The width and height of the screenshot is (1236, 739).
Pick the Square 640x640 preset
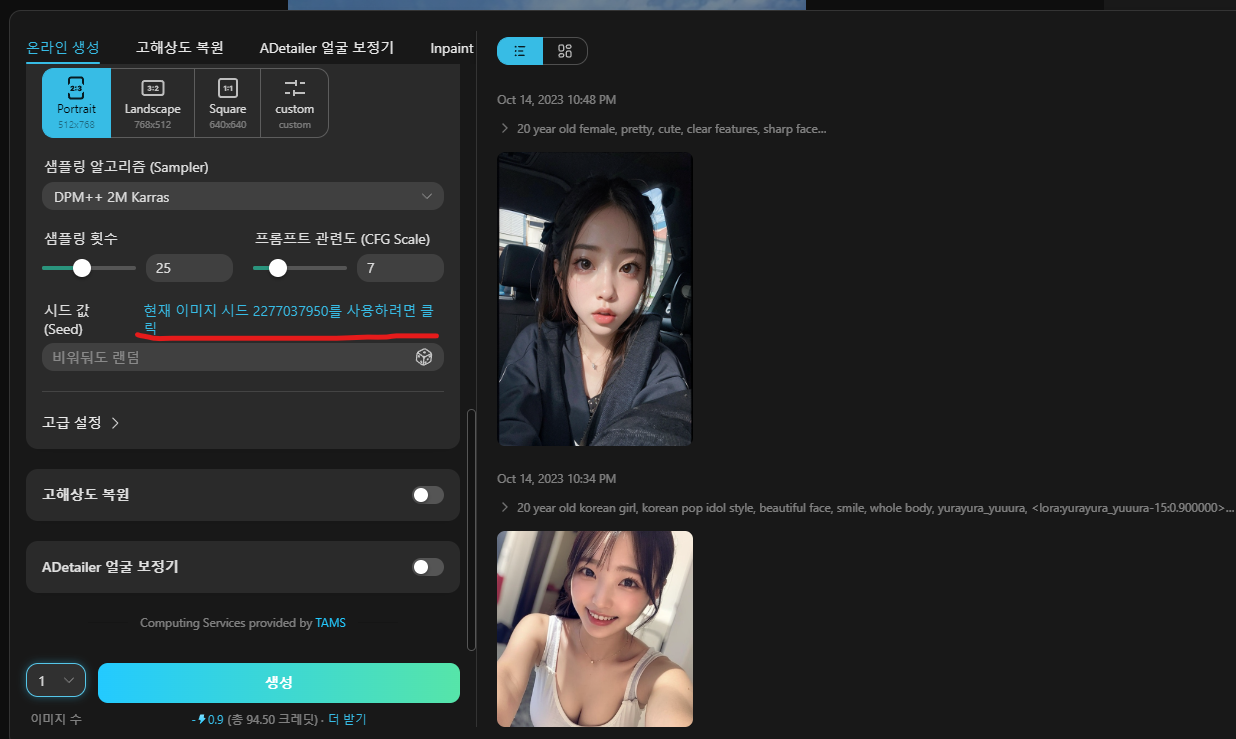[x=227, y=102]
